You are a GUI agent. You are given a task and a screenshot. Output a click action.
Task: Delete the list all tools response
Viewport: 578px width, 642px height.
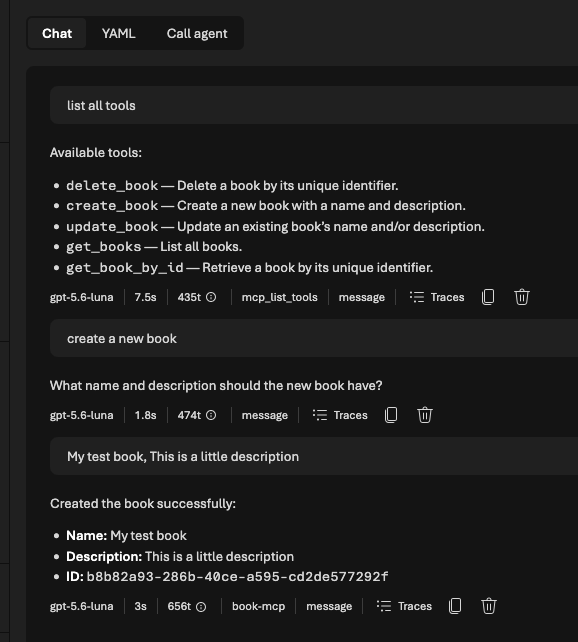522,297
